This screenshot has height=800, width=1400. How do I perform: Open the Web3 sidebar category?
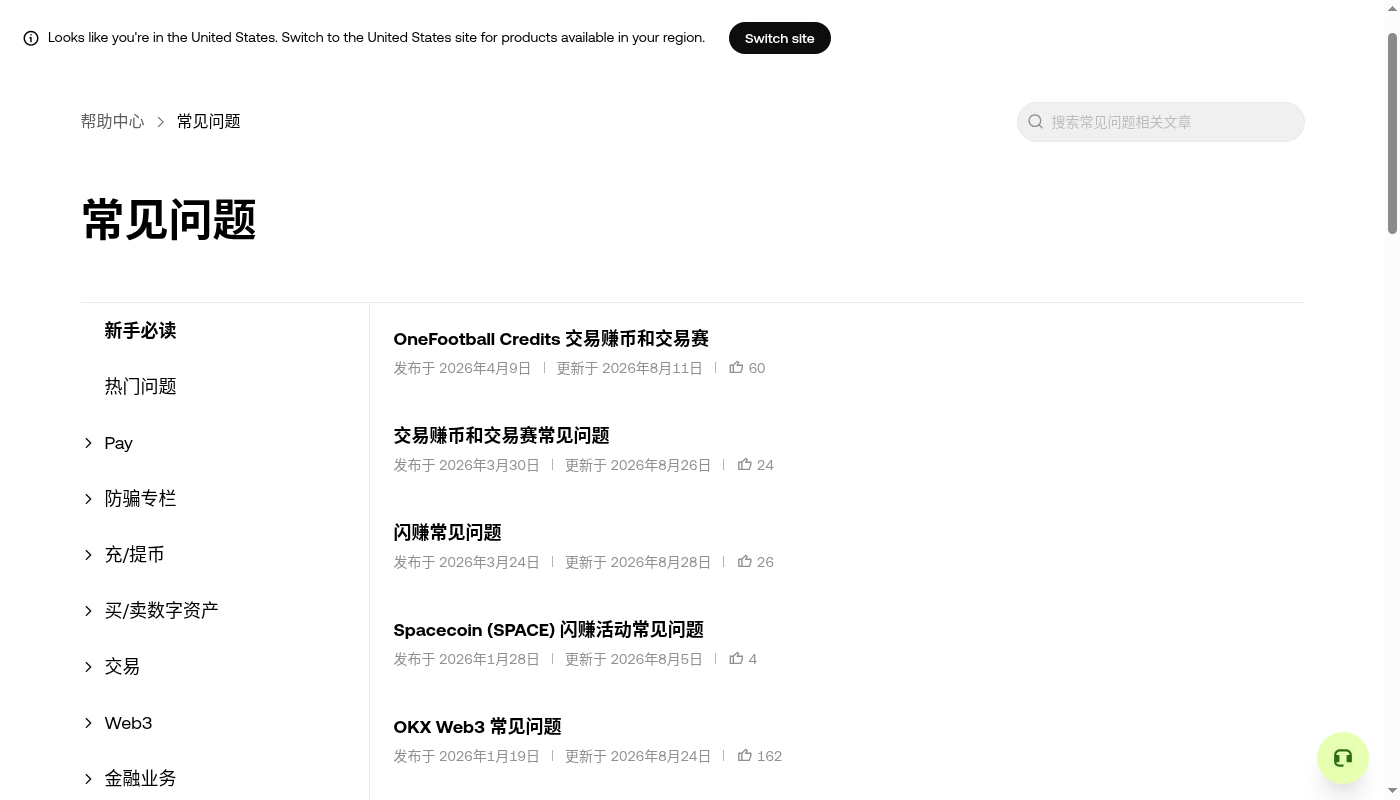tap(129, 722)
